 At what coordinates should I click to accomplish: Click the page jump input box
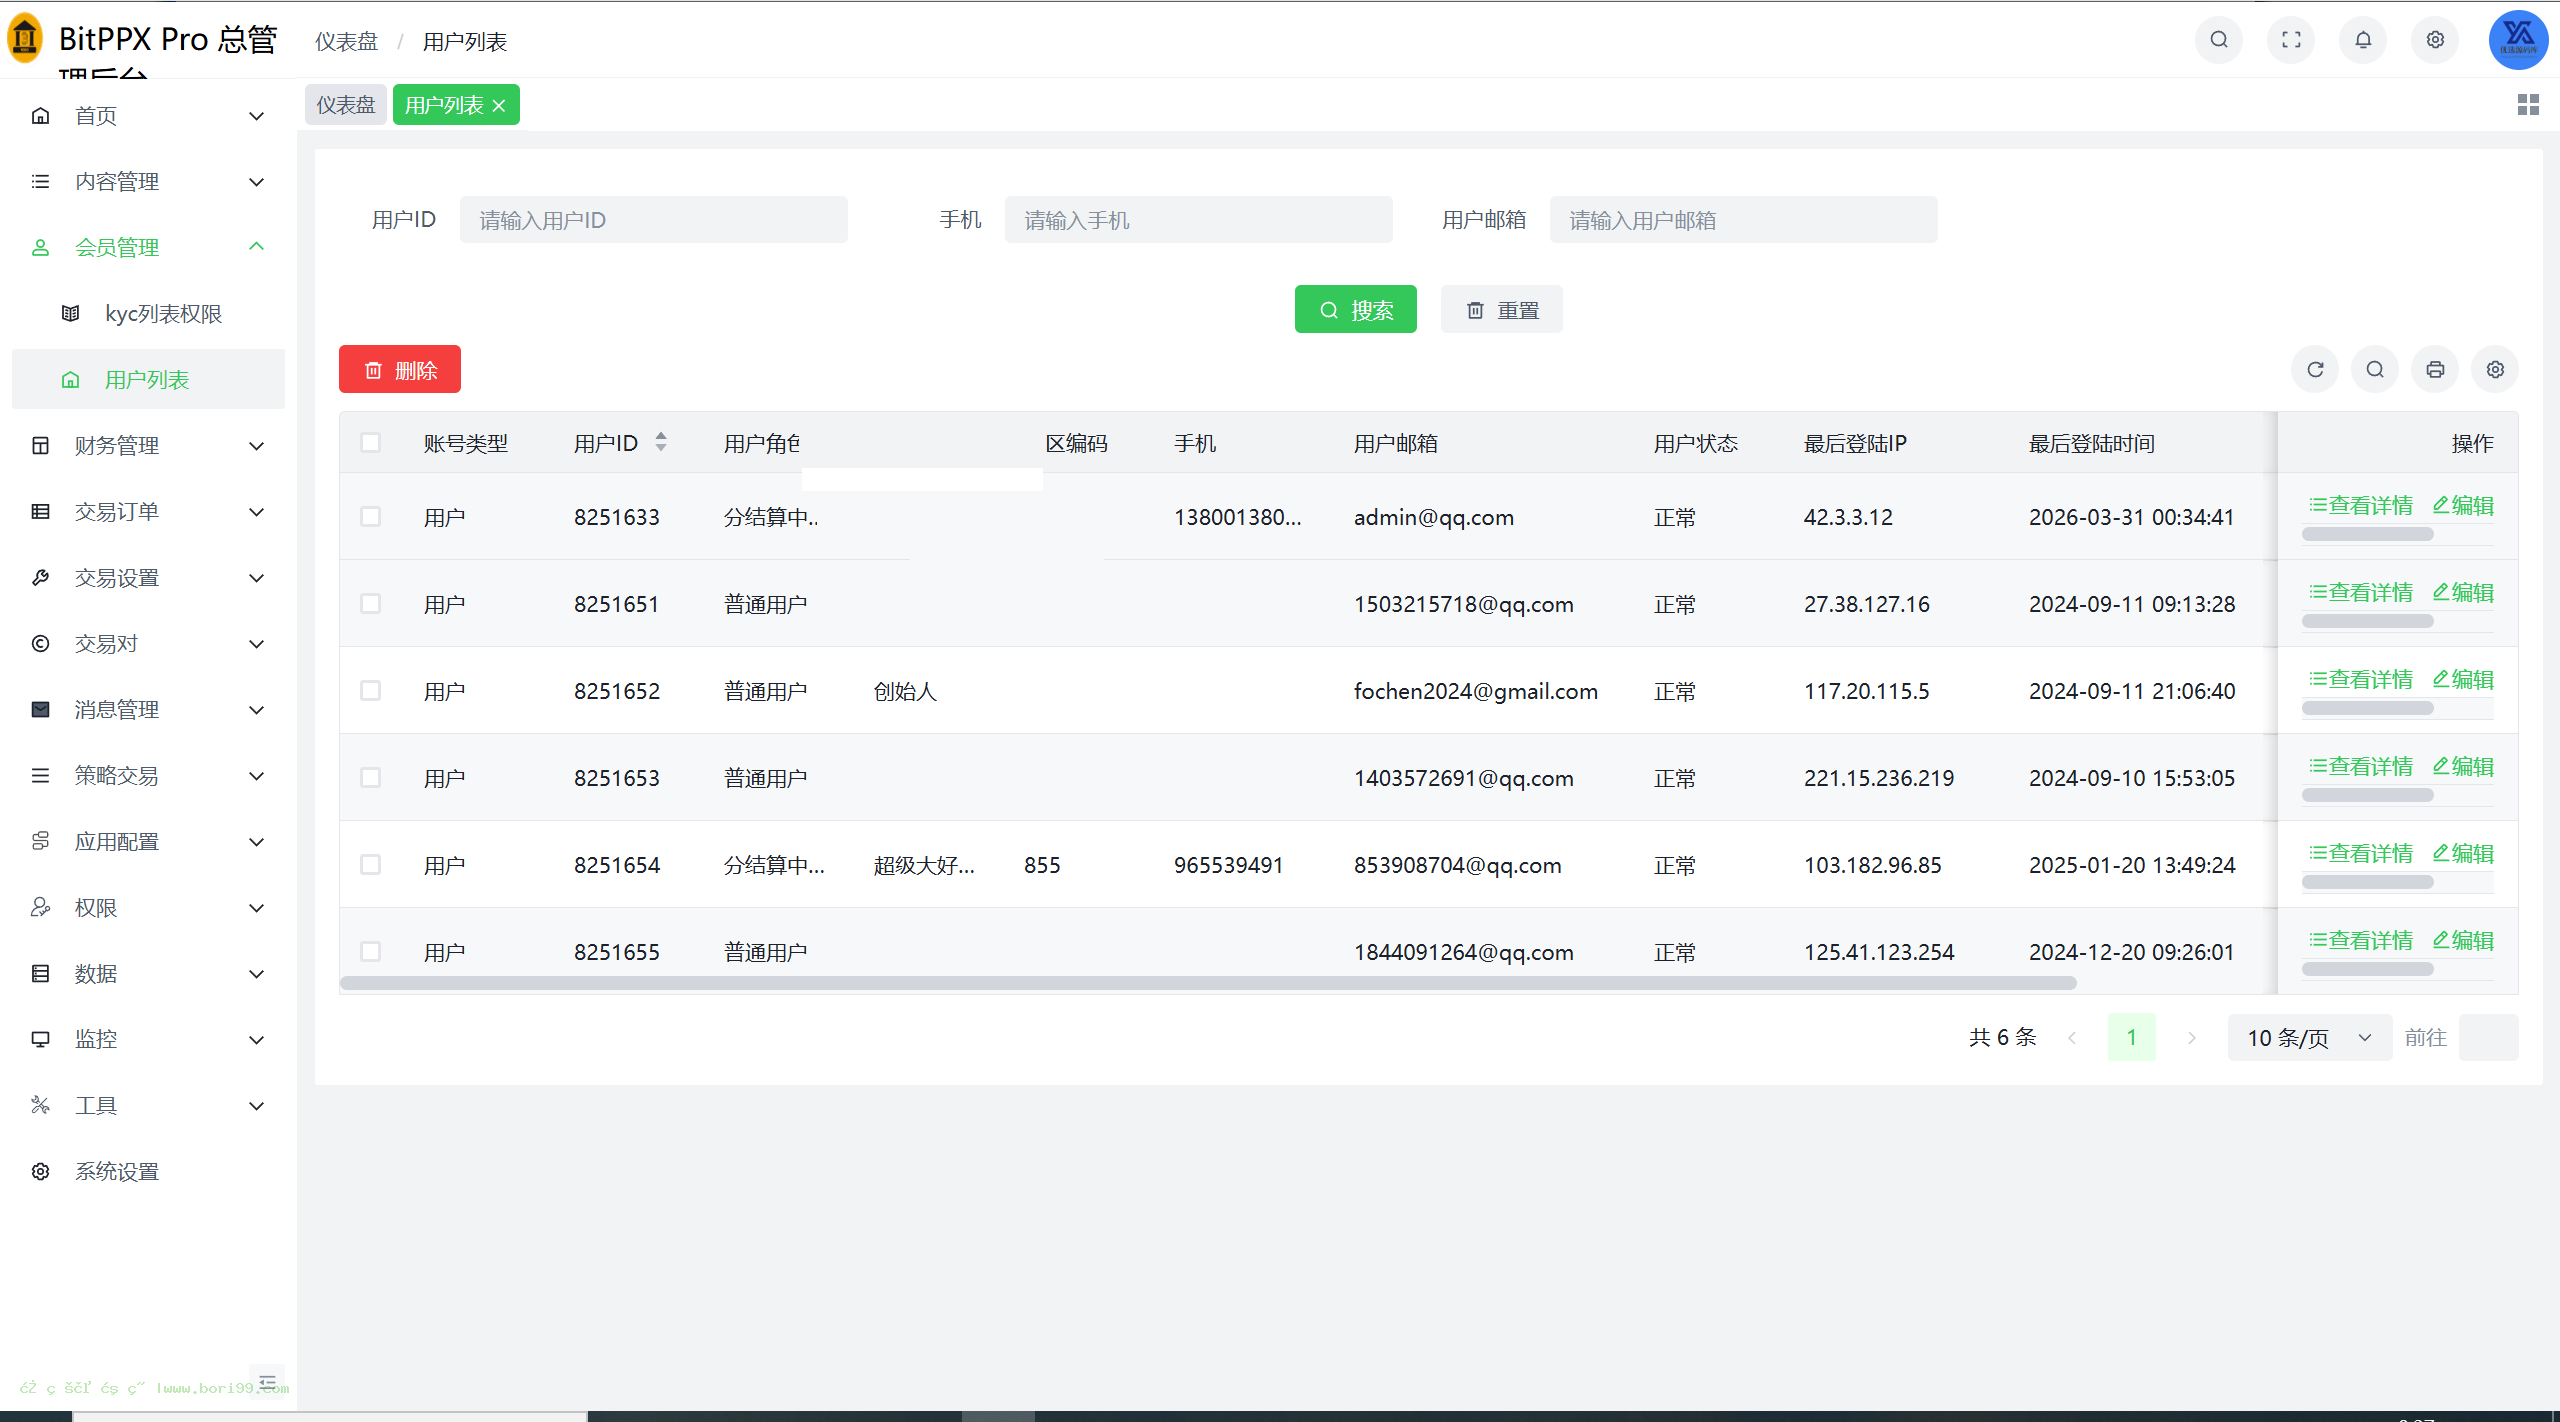(2488, 1037)
